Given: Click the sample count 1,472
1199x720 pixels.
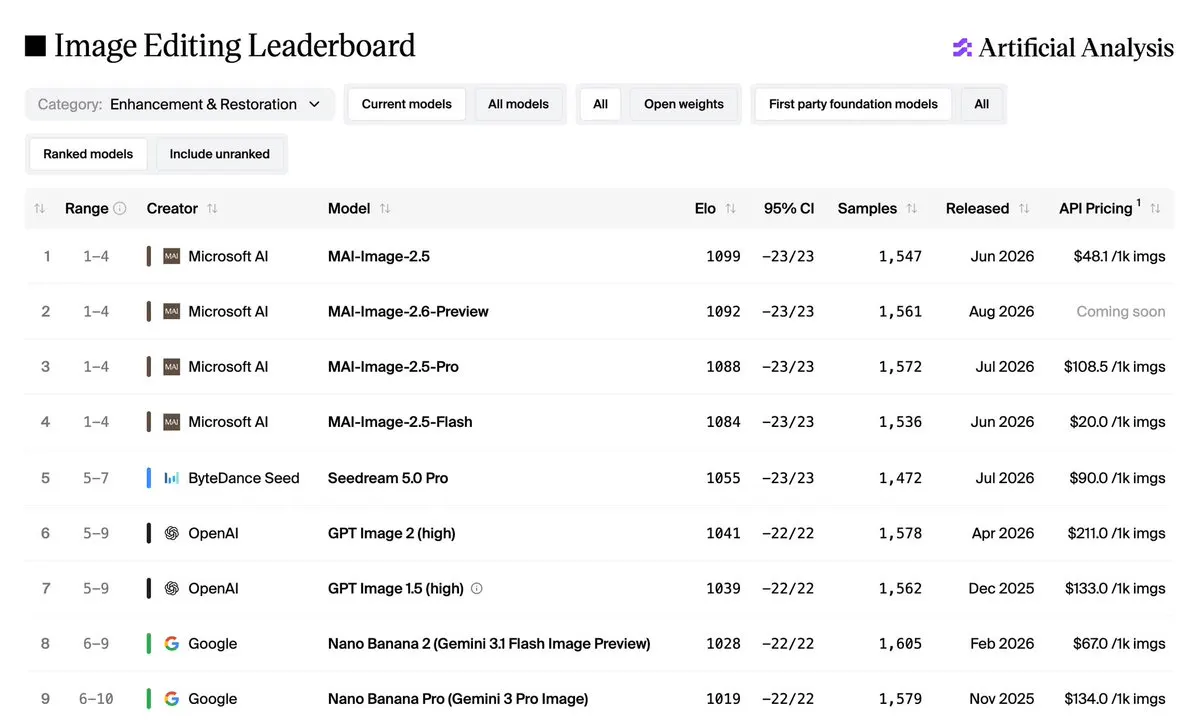Looking at the screenshot, I should tap(900, 478).
